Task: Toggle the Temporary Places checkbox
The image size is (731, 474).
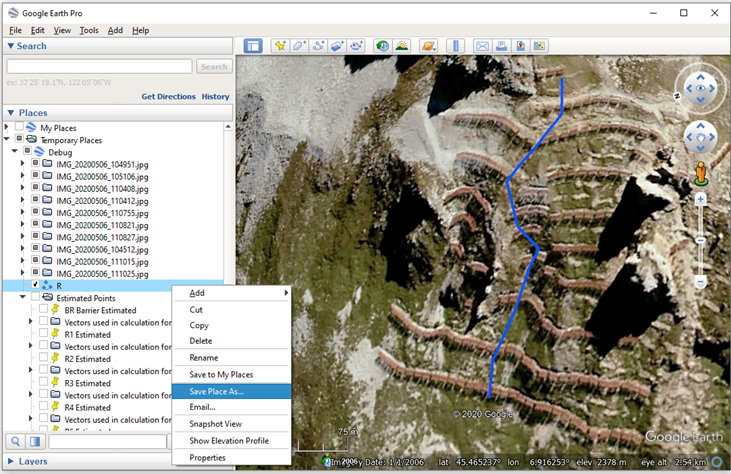Action: click(x=19, y=138)
